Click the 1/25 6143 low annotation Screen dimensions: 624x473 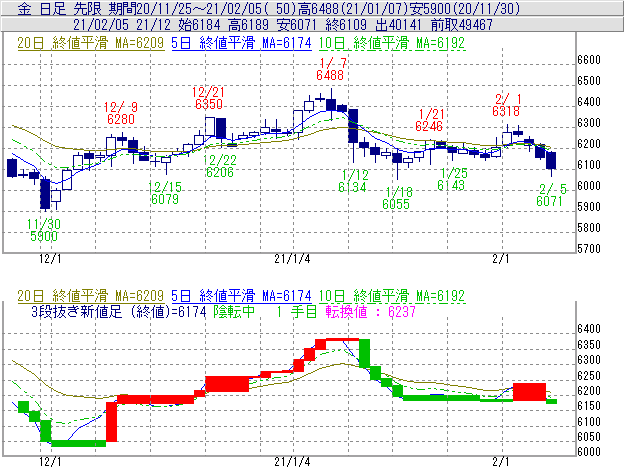point(452,179)
